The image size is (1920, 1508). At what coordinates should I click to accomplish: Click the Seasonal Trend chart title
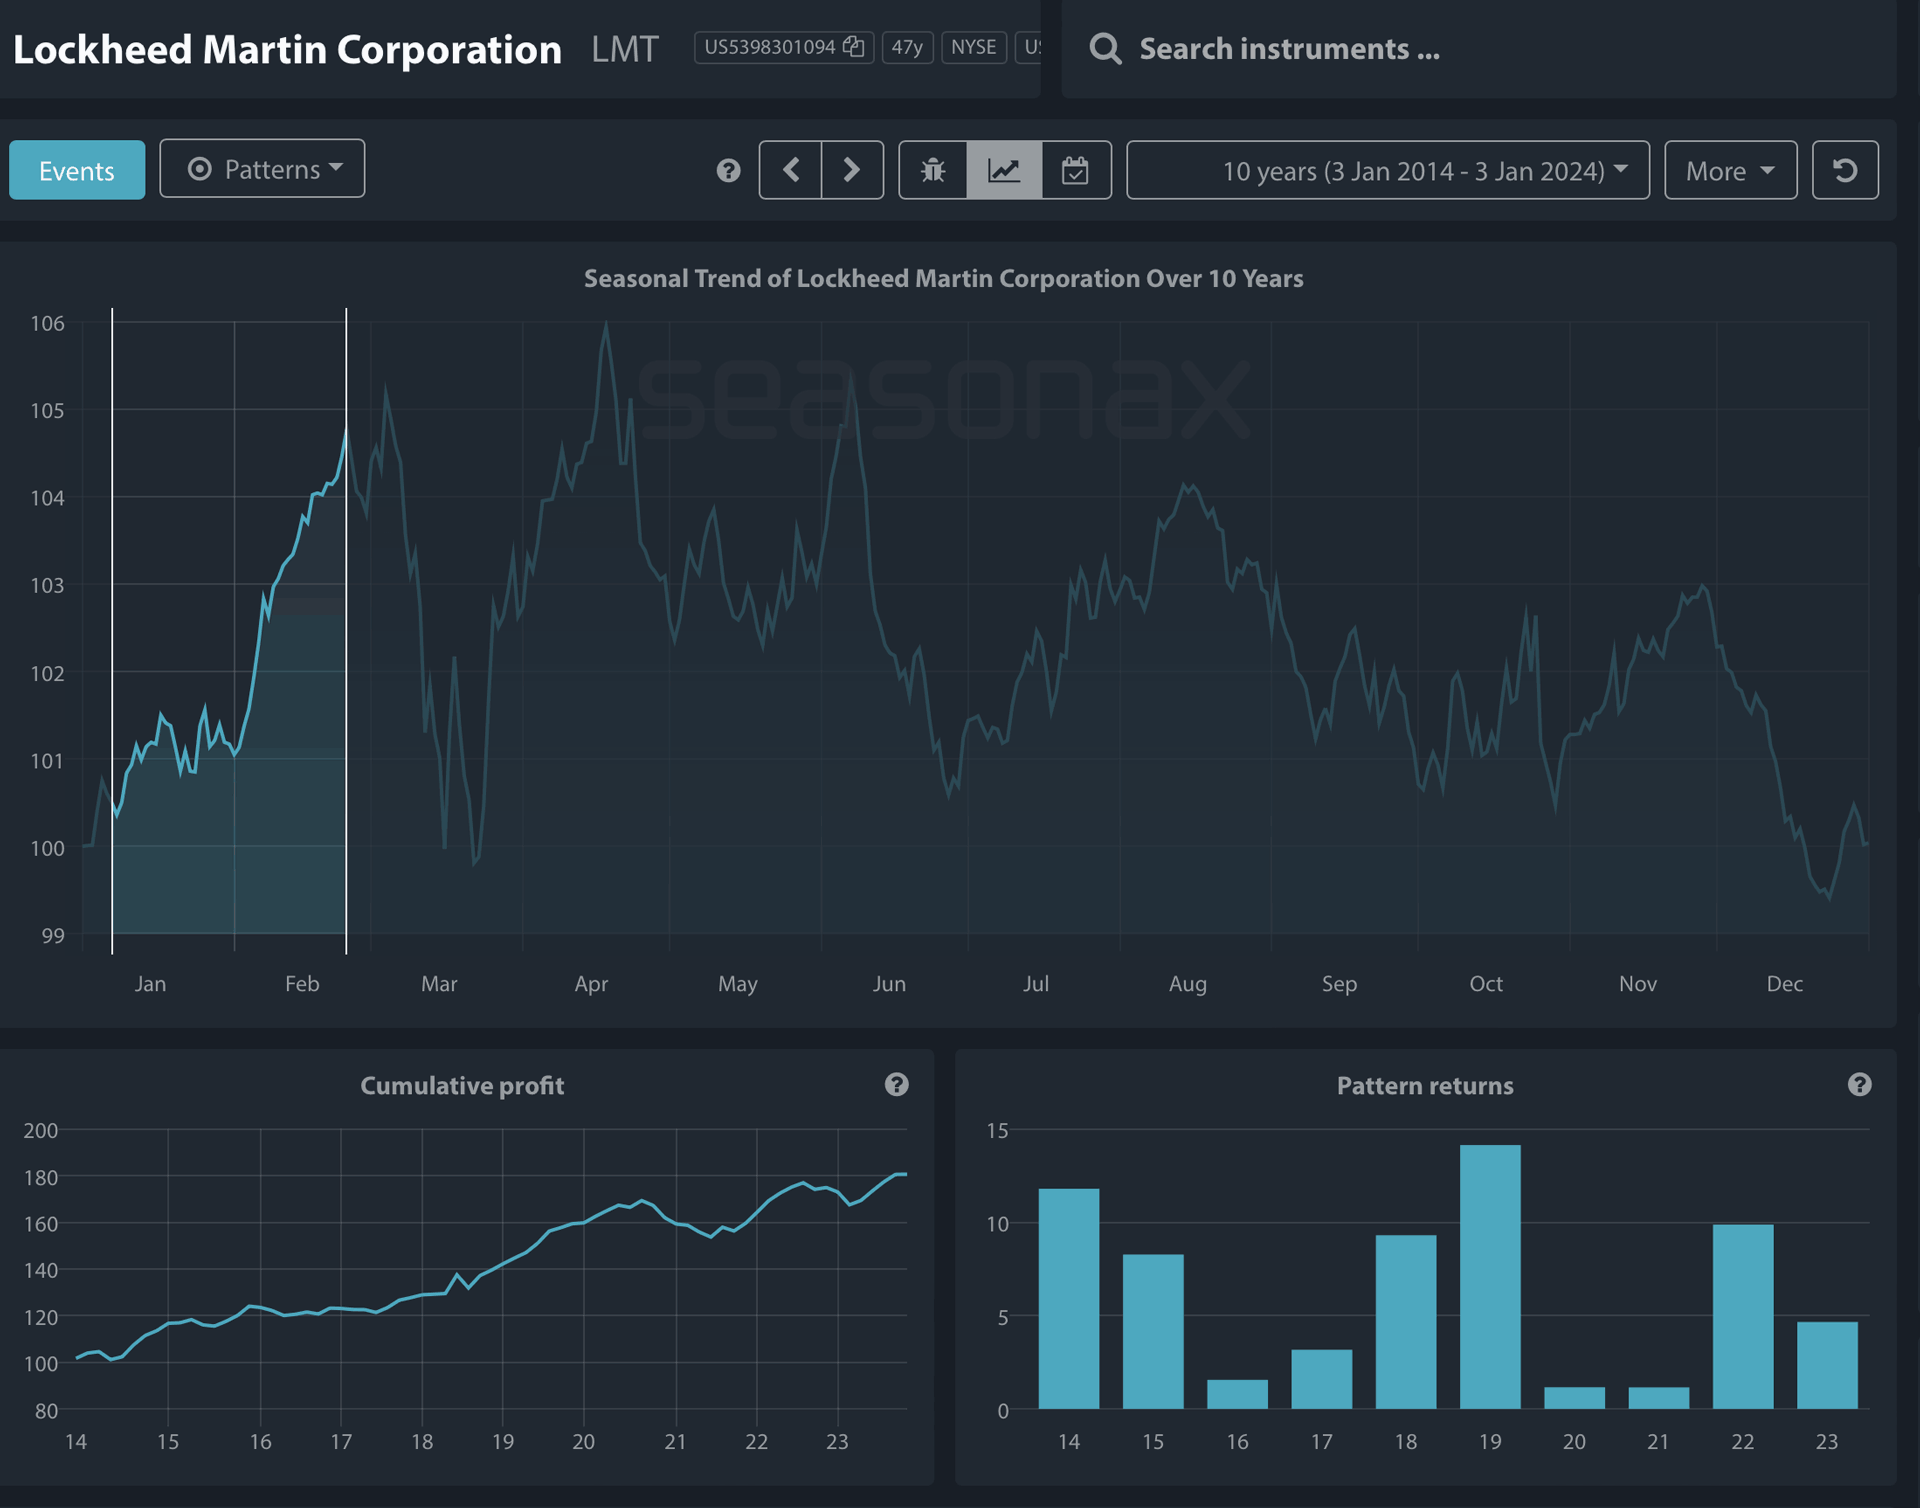943,278
